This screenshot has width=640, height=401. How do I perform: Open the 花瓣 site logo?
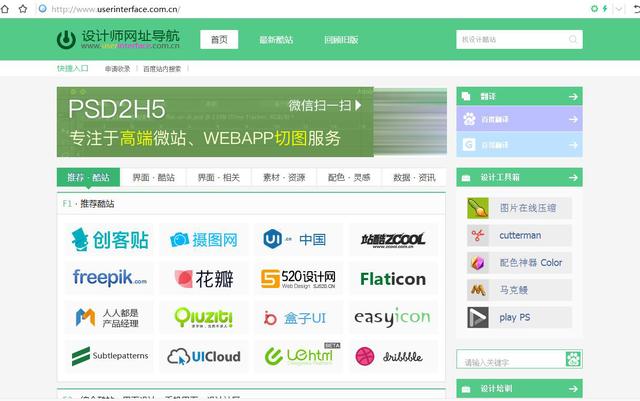[204, 278]
